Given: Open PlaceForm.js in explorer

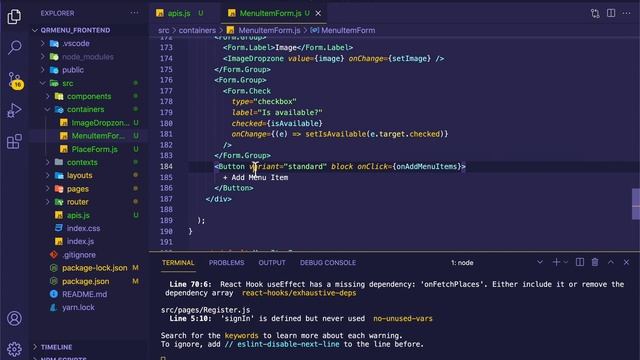Looking at the screenshot, I should coord(94,149).
